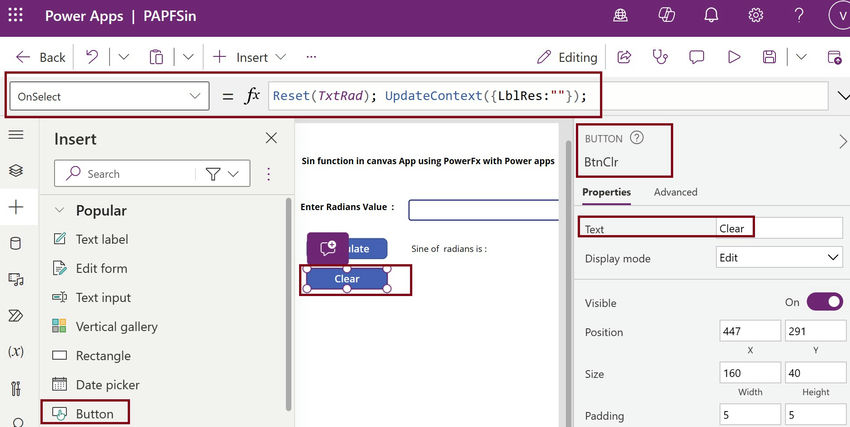Click the Position X field 447
850x427 pixels.
(x=750, y=331)
